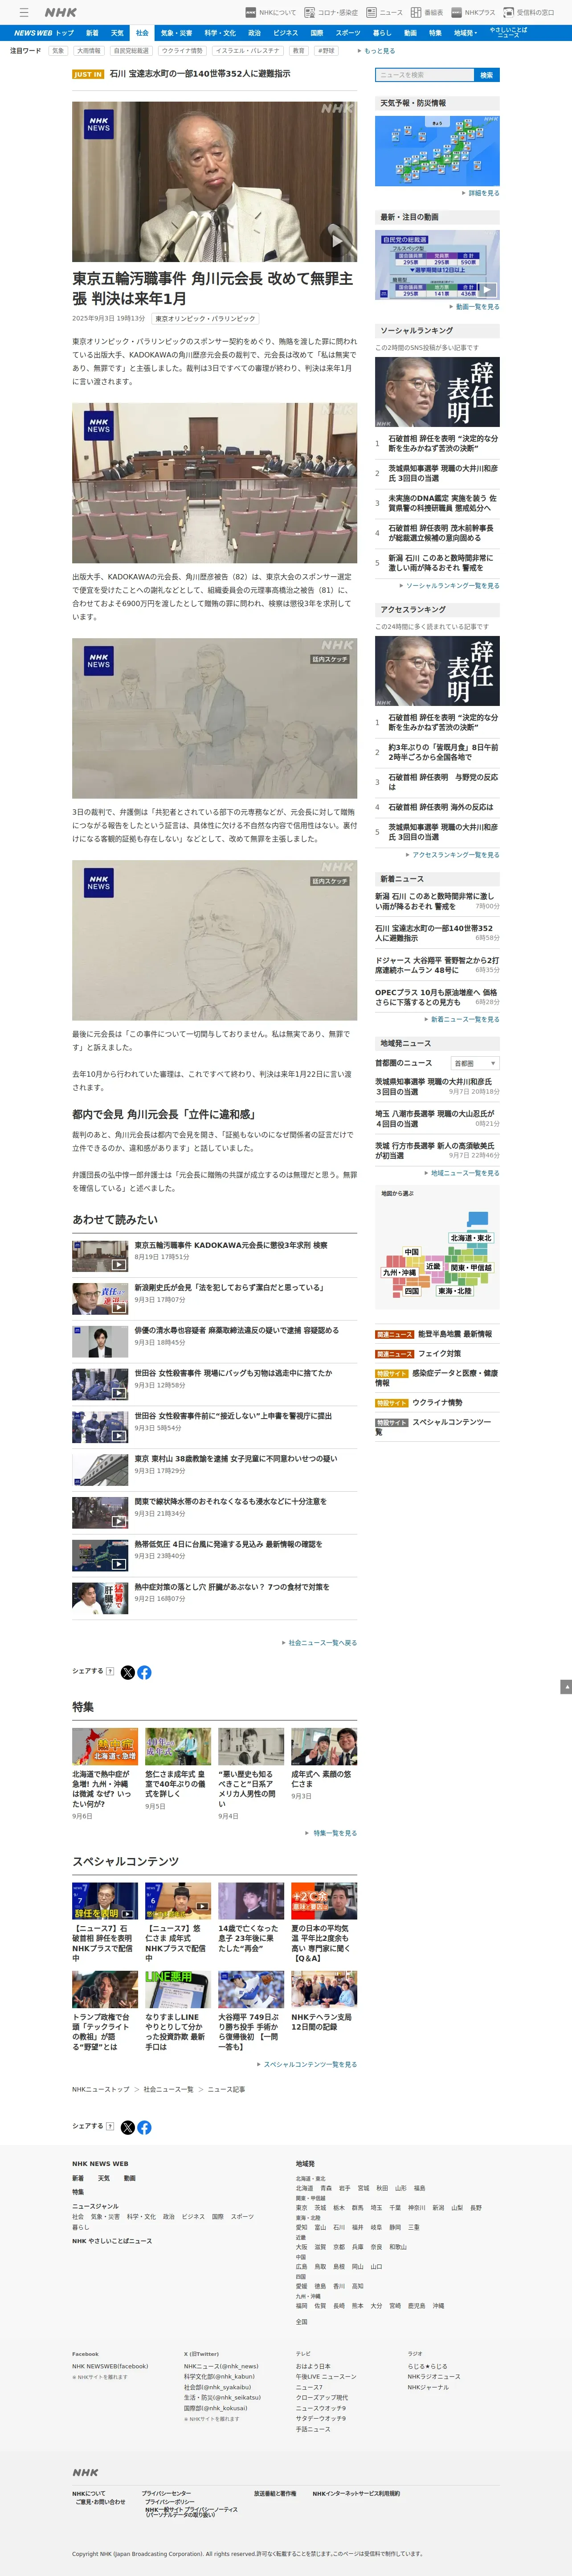Open コロナ・感染症 header link
Screen dimensions: 572x2576
click(332, 13)
